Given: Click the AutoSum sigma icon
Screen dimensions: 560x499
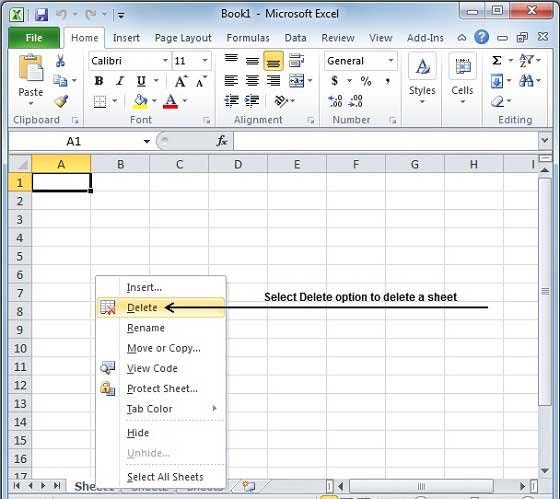Looking at the screenshot, I should pos(497,60).
